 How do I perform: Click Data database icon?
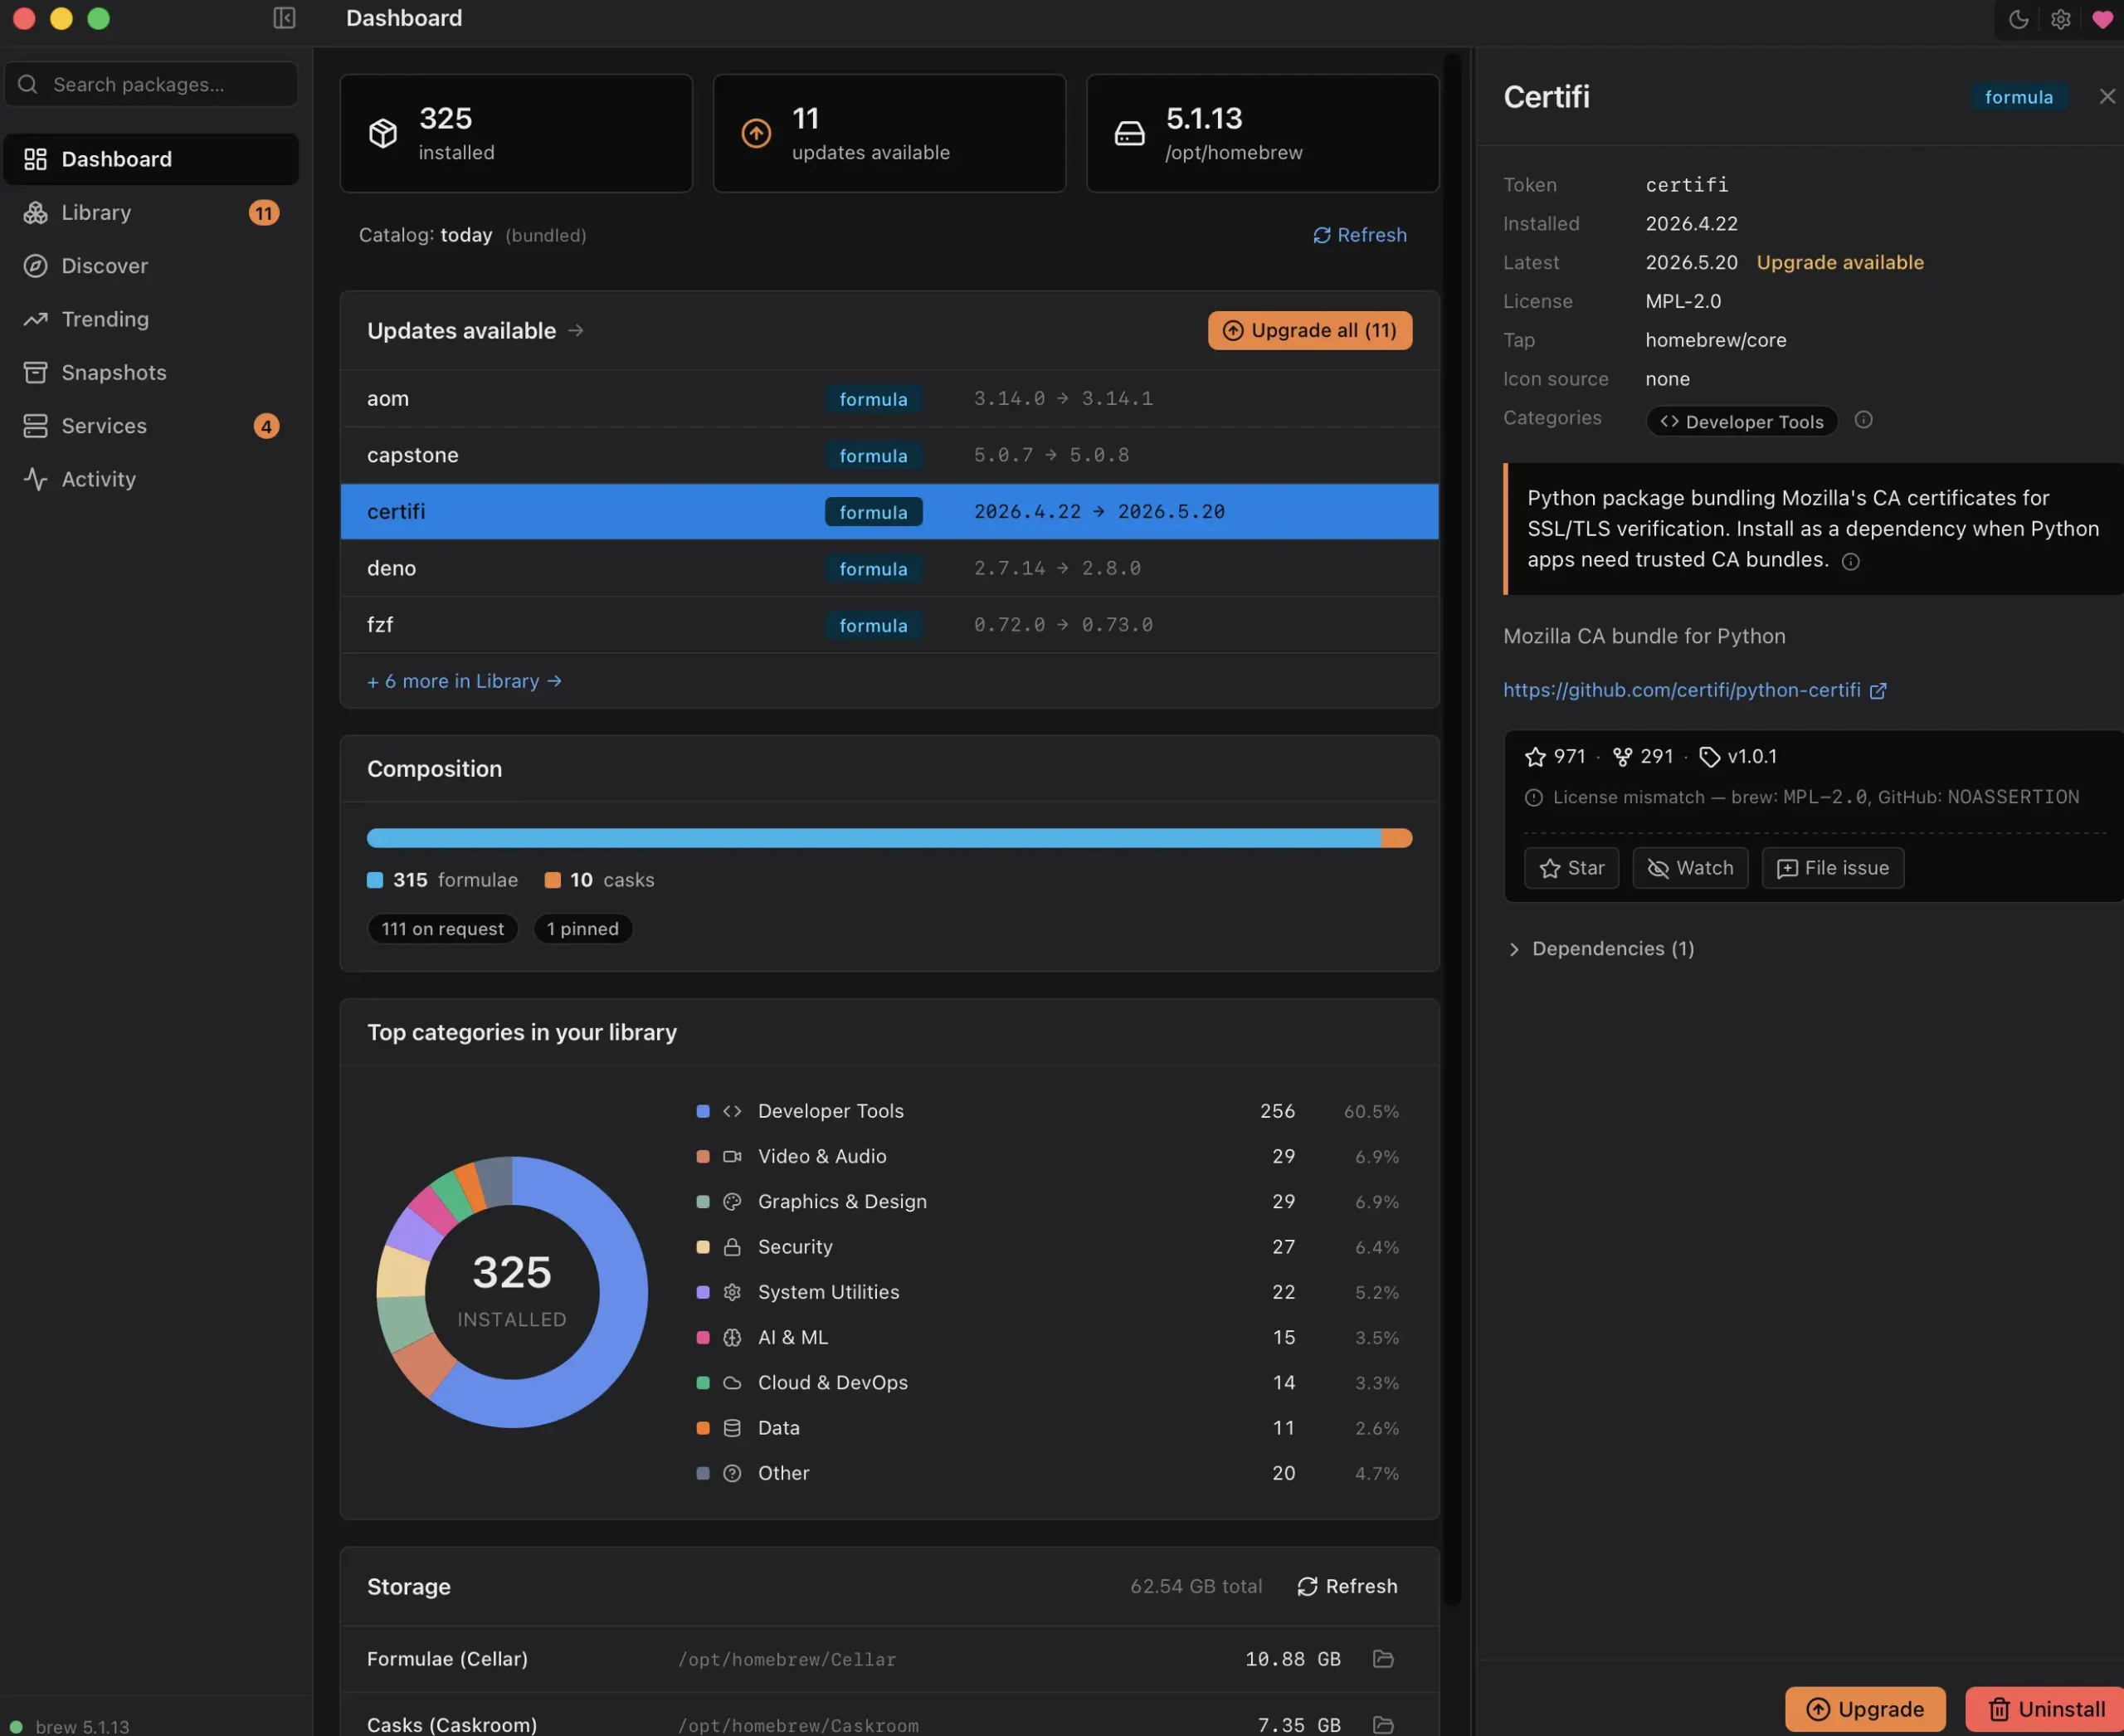tap(732, 1428)
